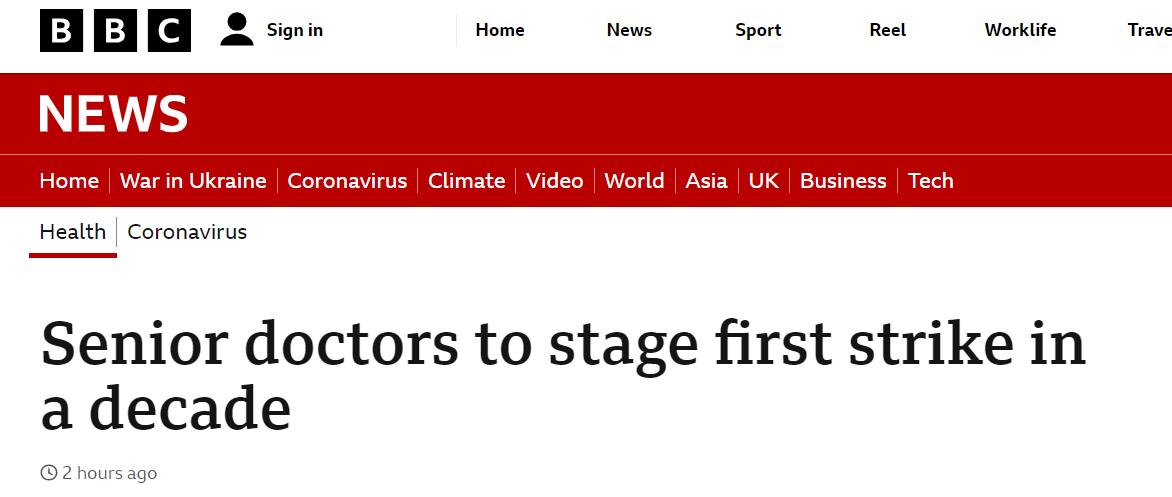Click the large NEWS banner title

point(113,114)
